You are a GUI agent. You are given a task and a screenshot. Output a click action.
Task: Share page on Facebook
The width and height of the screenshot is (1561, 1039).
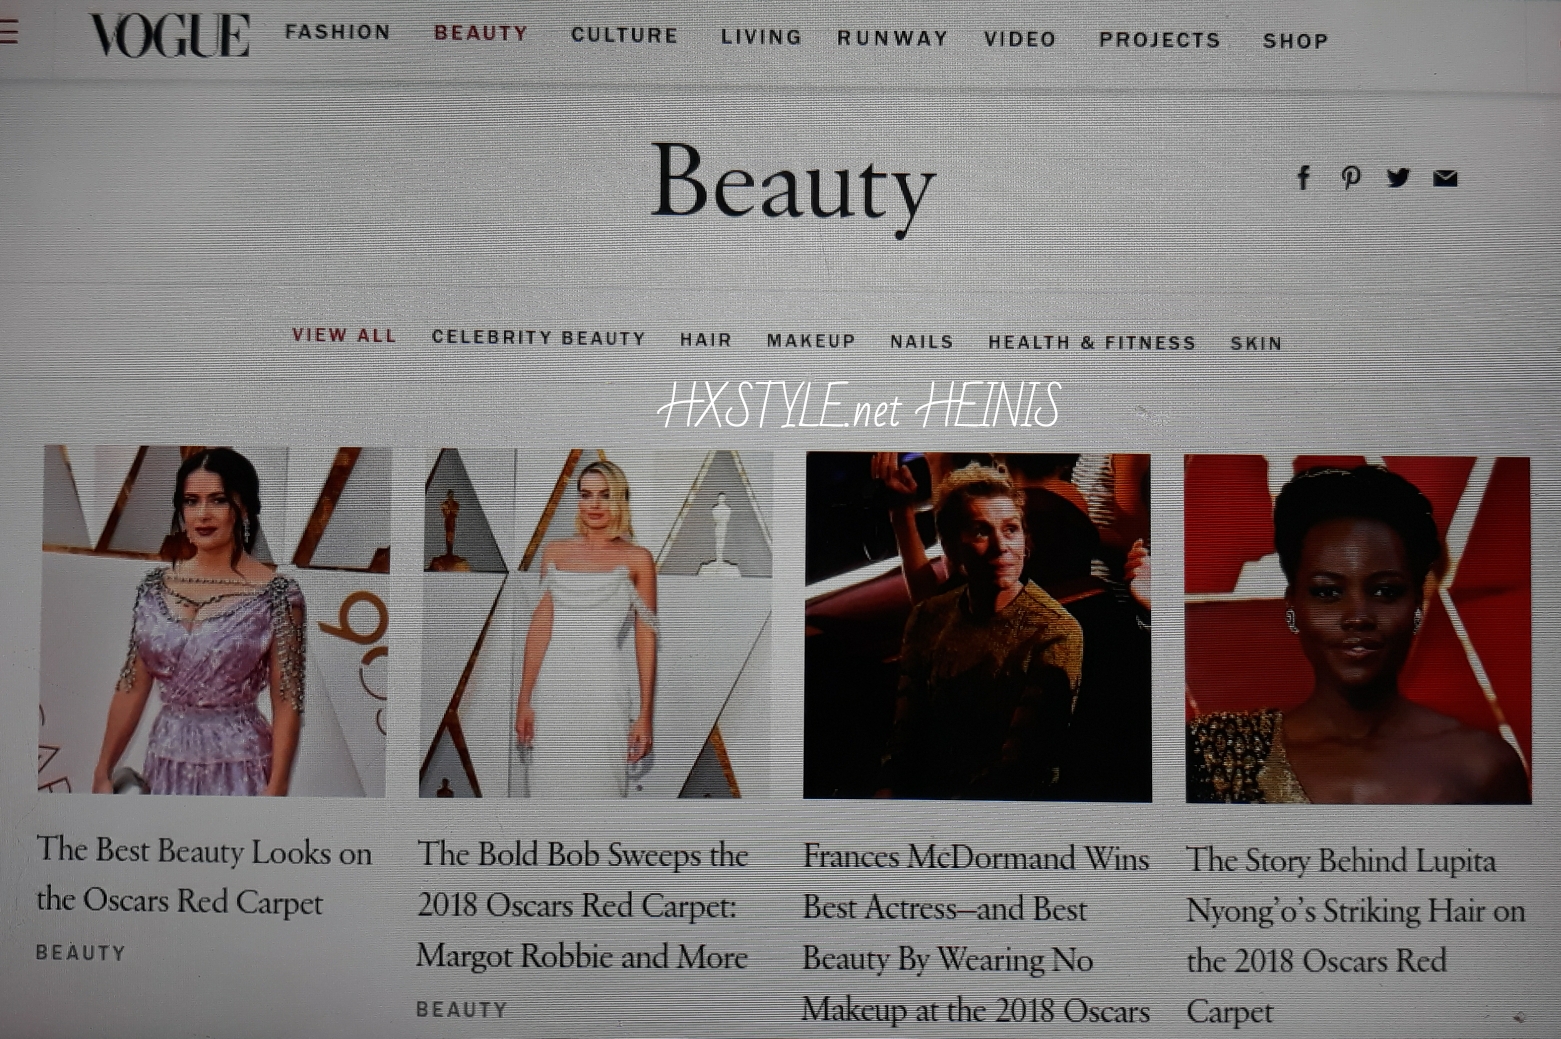coord(1303,178)
